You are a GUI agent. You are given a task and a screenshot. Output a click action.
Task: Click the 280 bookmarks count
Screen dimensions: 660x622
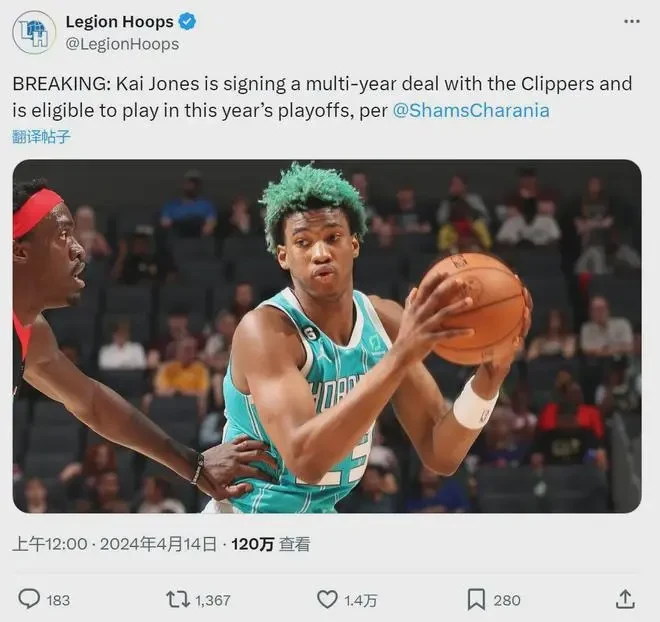coord(507,600)
